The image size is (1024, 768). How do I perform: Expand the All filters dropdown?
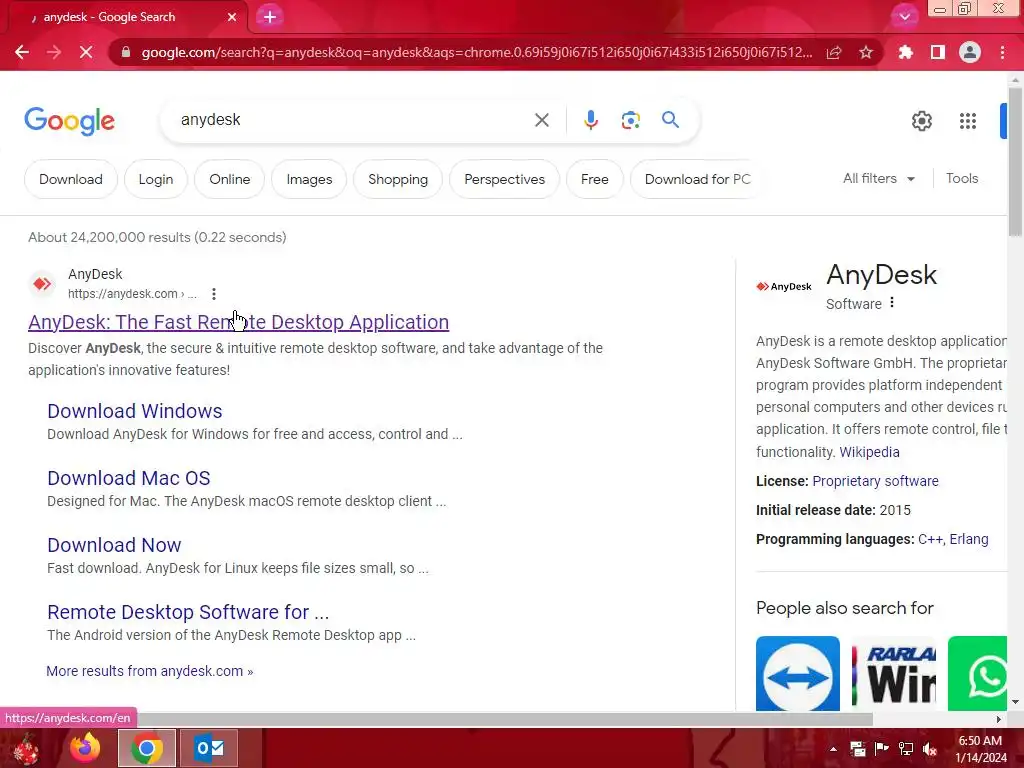tap(878, 178)
